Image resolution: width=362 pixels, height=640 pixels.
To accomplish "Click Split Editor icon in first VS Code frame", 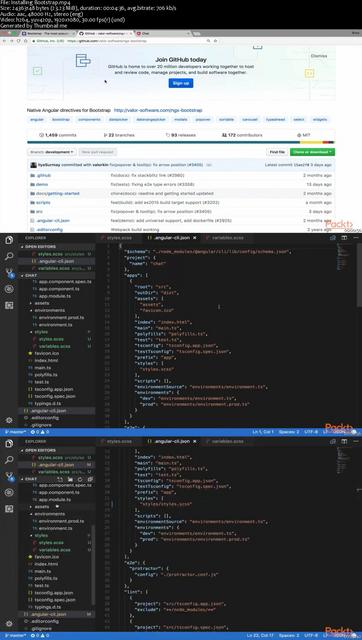I will (344, 238).
